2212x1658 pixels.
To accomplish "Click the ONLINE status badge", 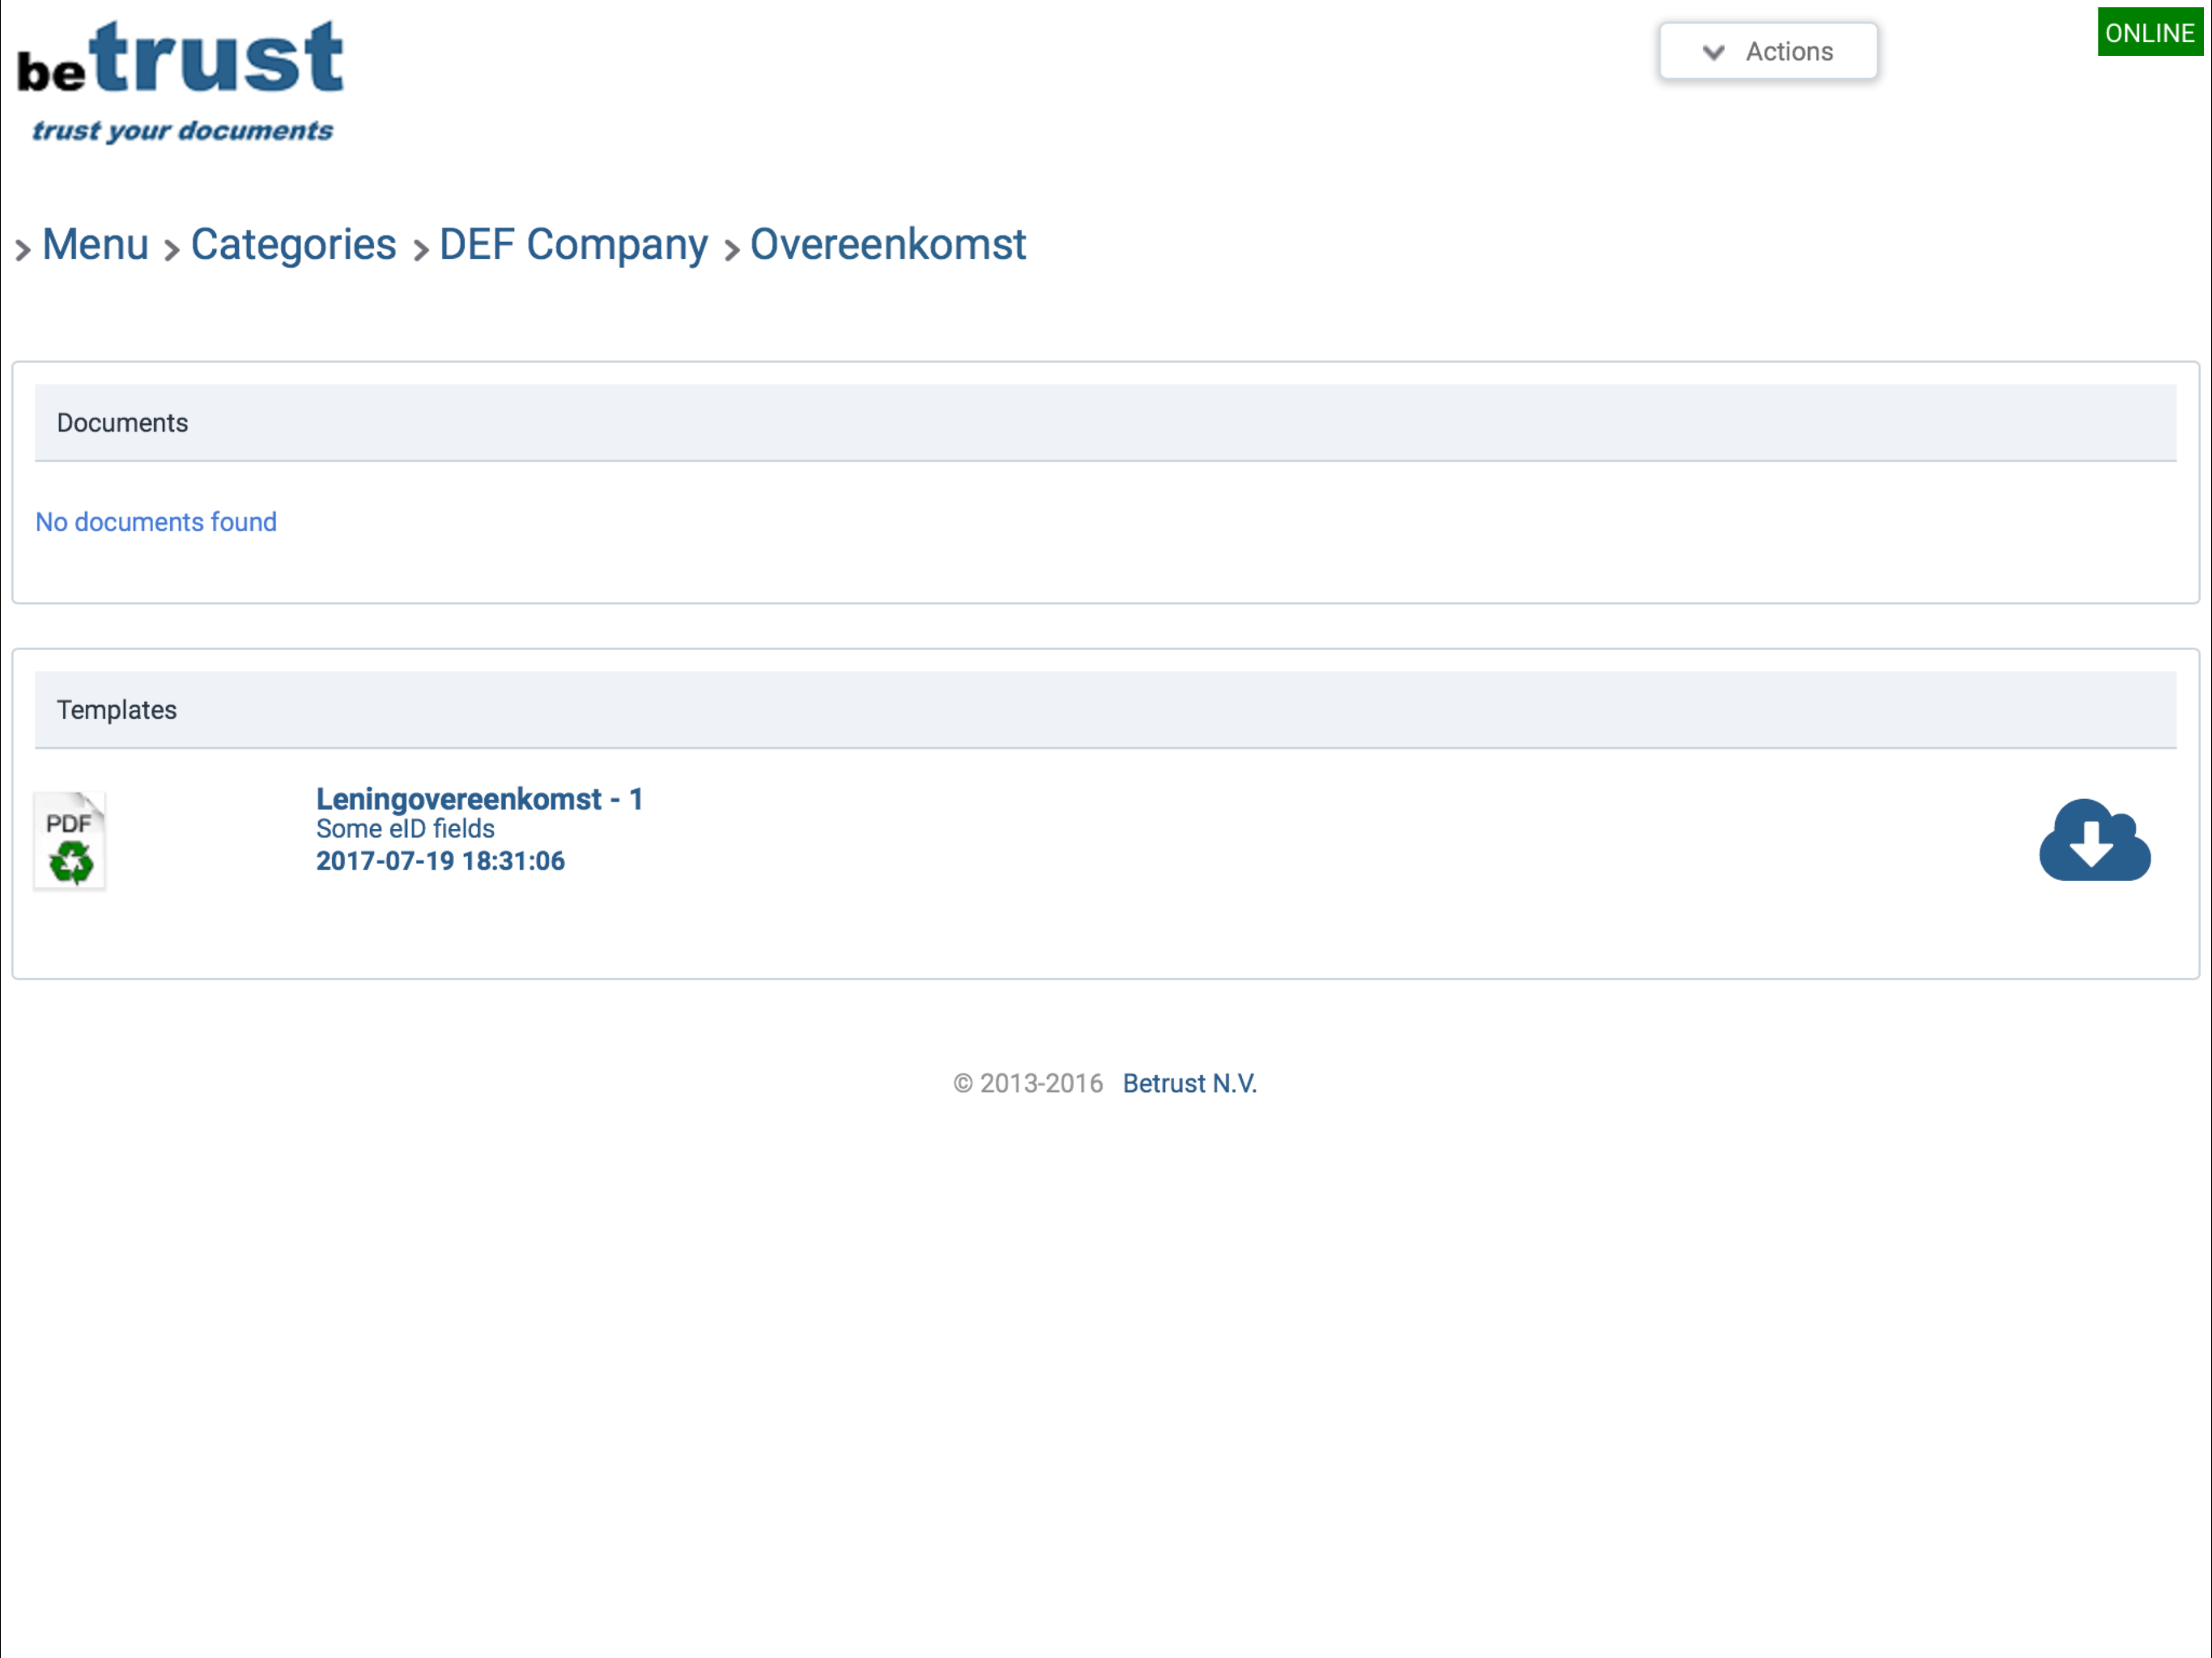I will 2148,33.
